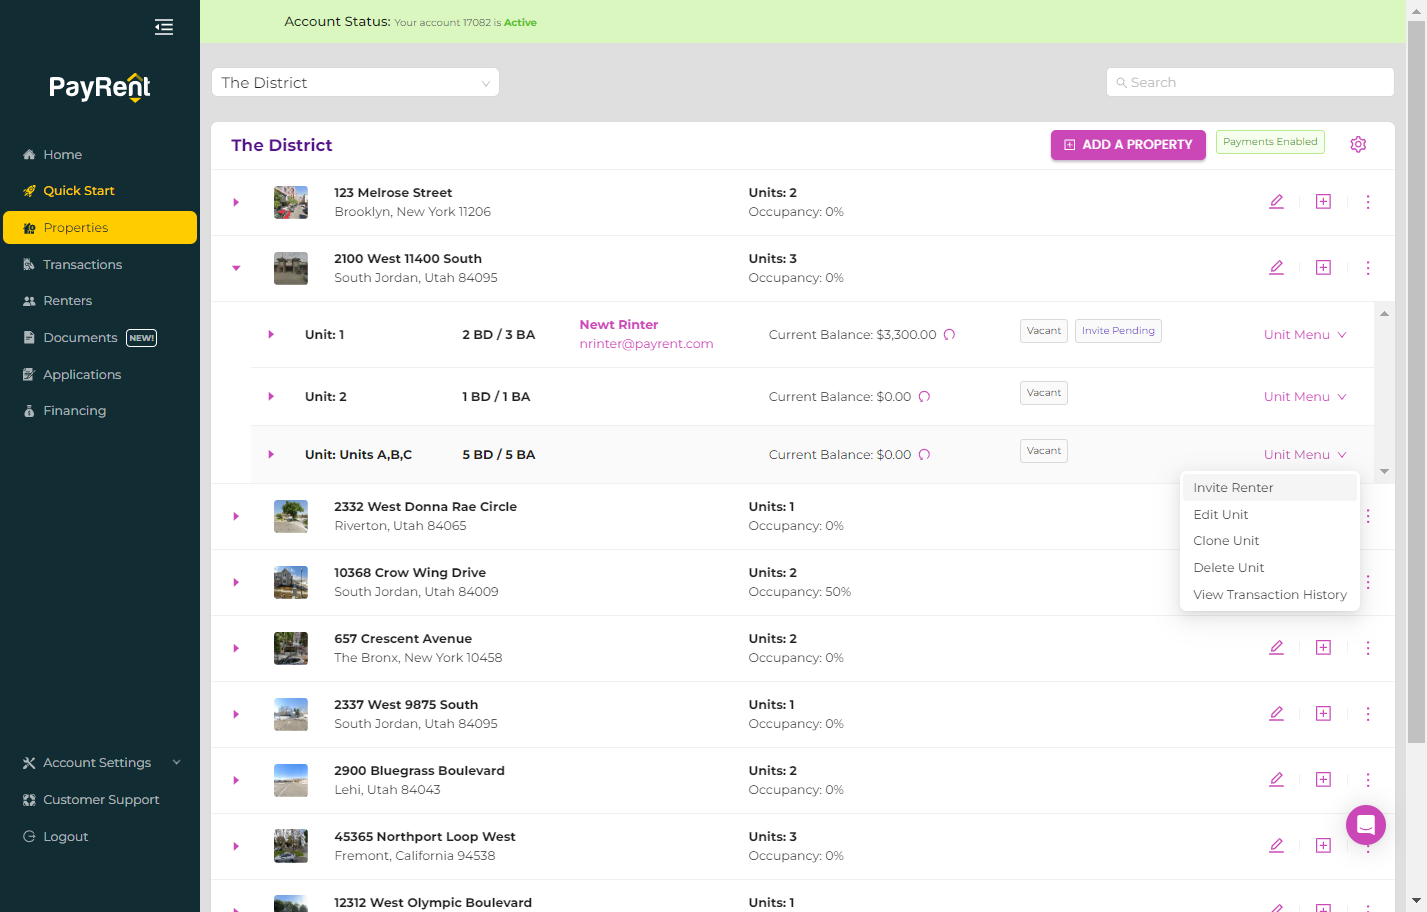The image size is (1427, 912).
Task: Open more options for 2337 West 9875 South
Action: click(x=1368, y=714)
